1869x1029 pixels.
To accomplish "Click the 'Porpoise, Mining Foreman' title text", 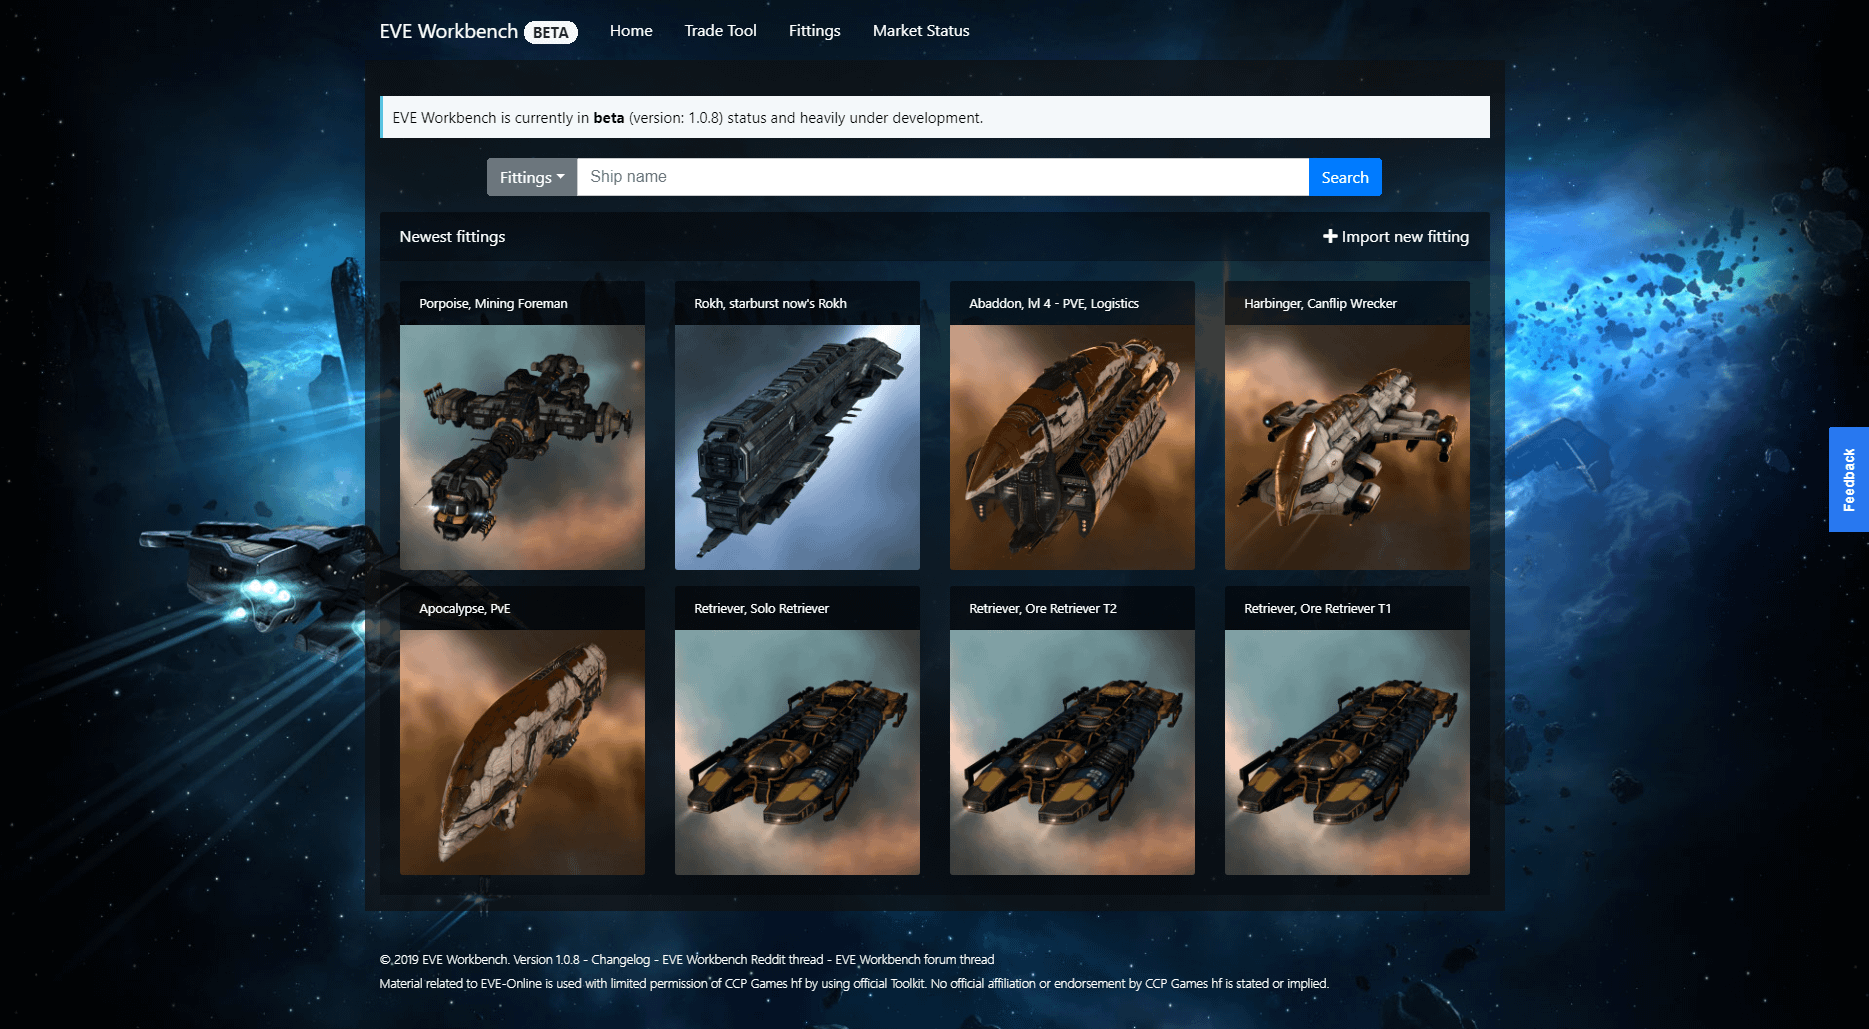I will (x=493, y=304).
